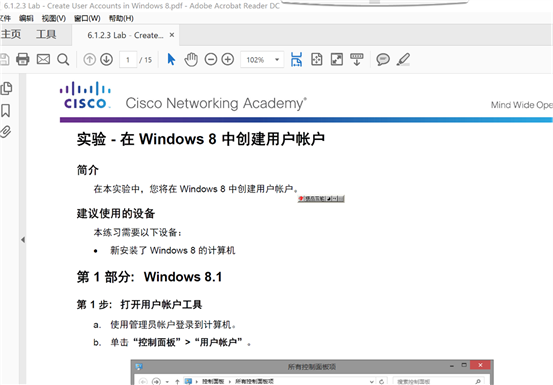Click the Print icon in toolbar
553x385 pixels.
23,59
